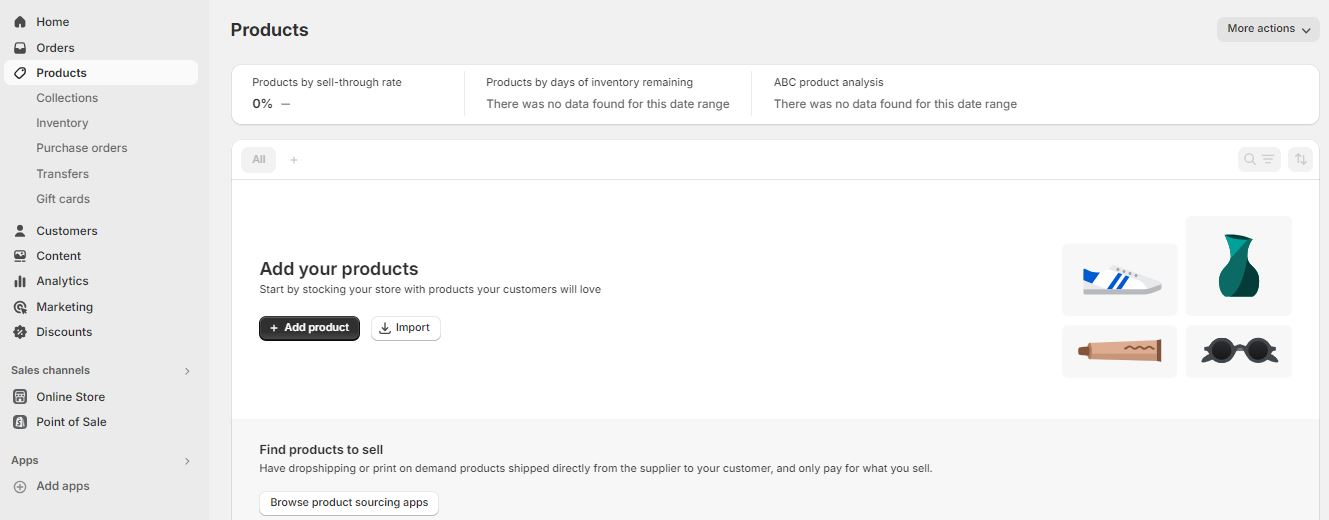Screen dimensions: 1329x520
Task: Click the Point of Sale label
Action: click(72, 422)
